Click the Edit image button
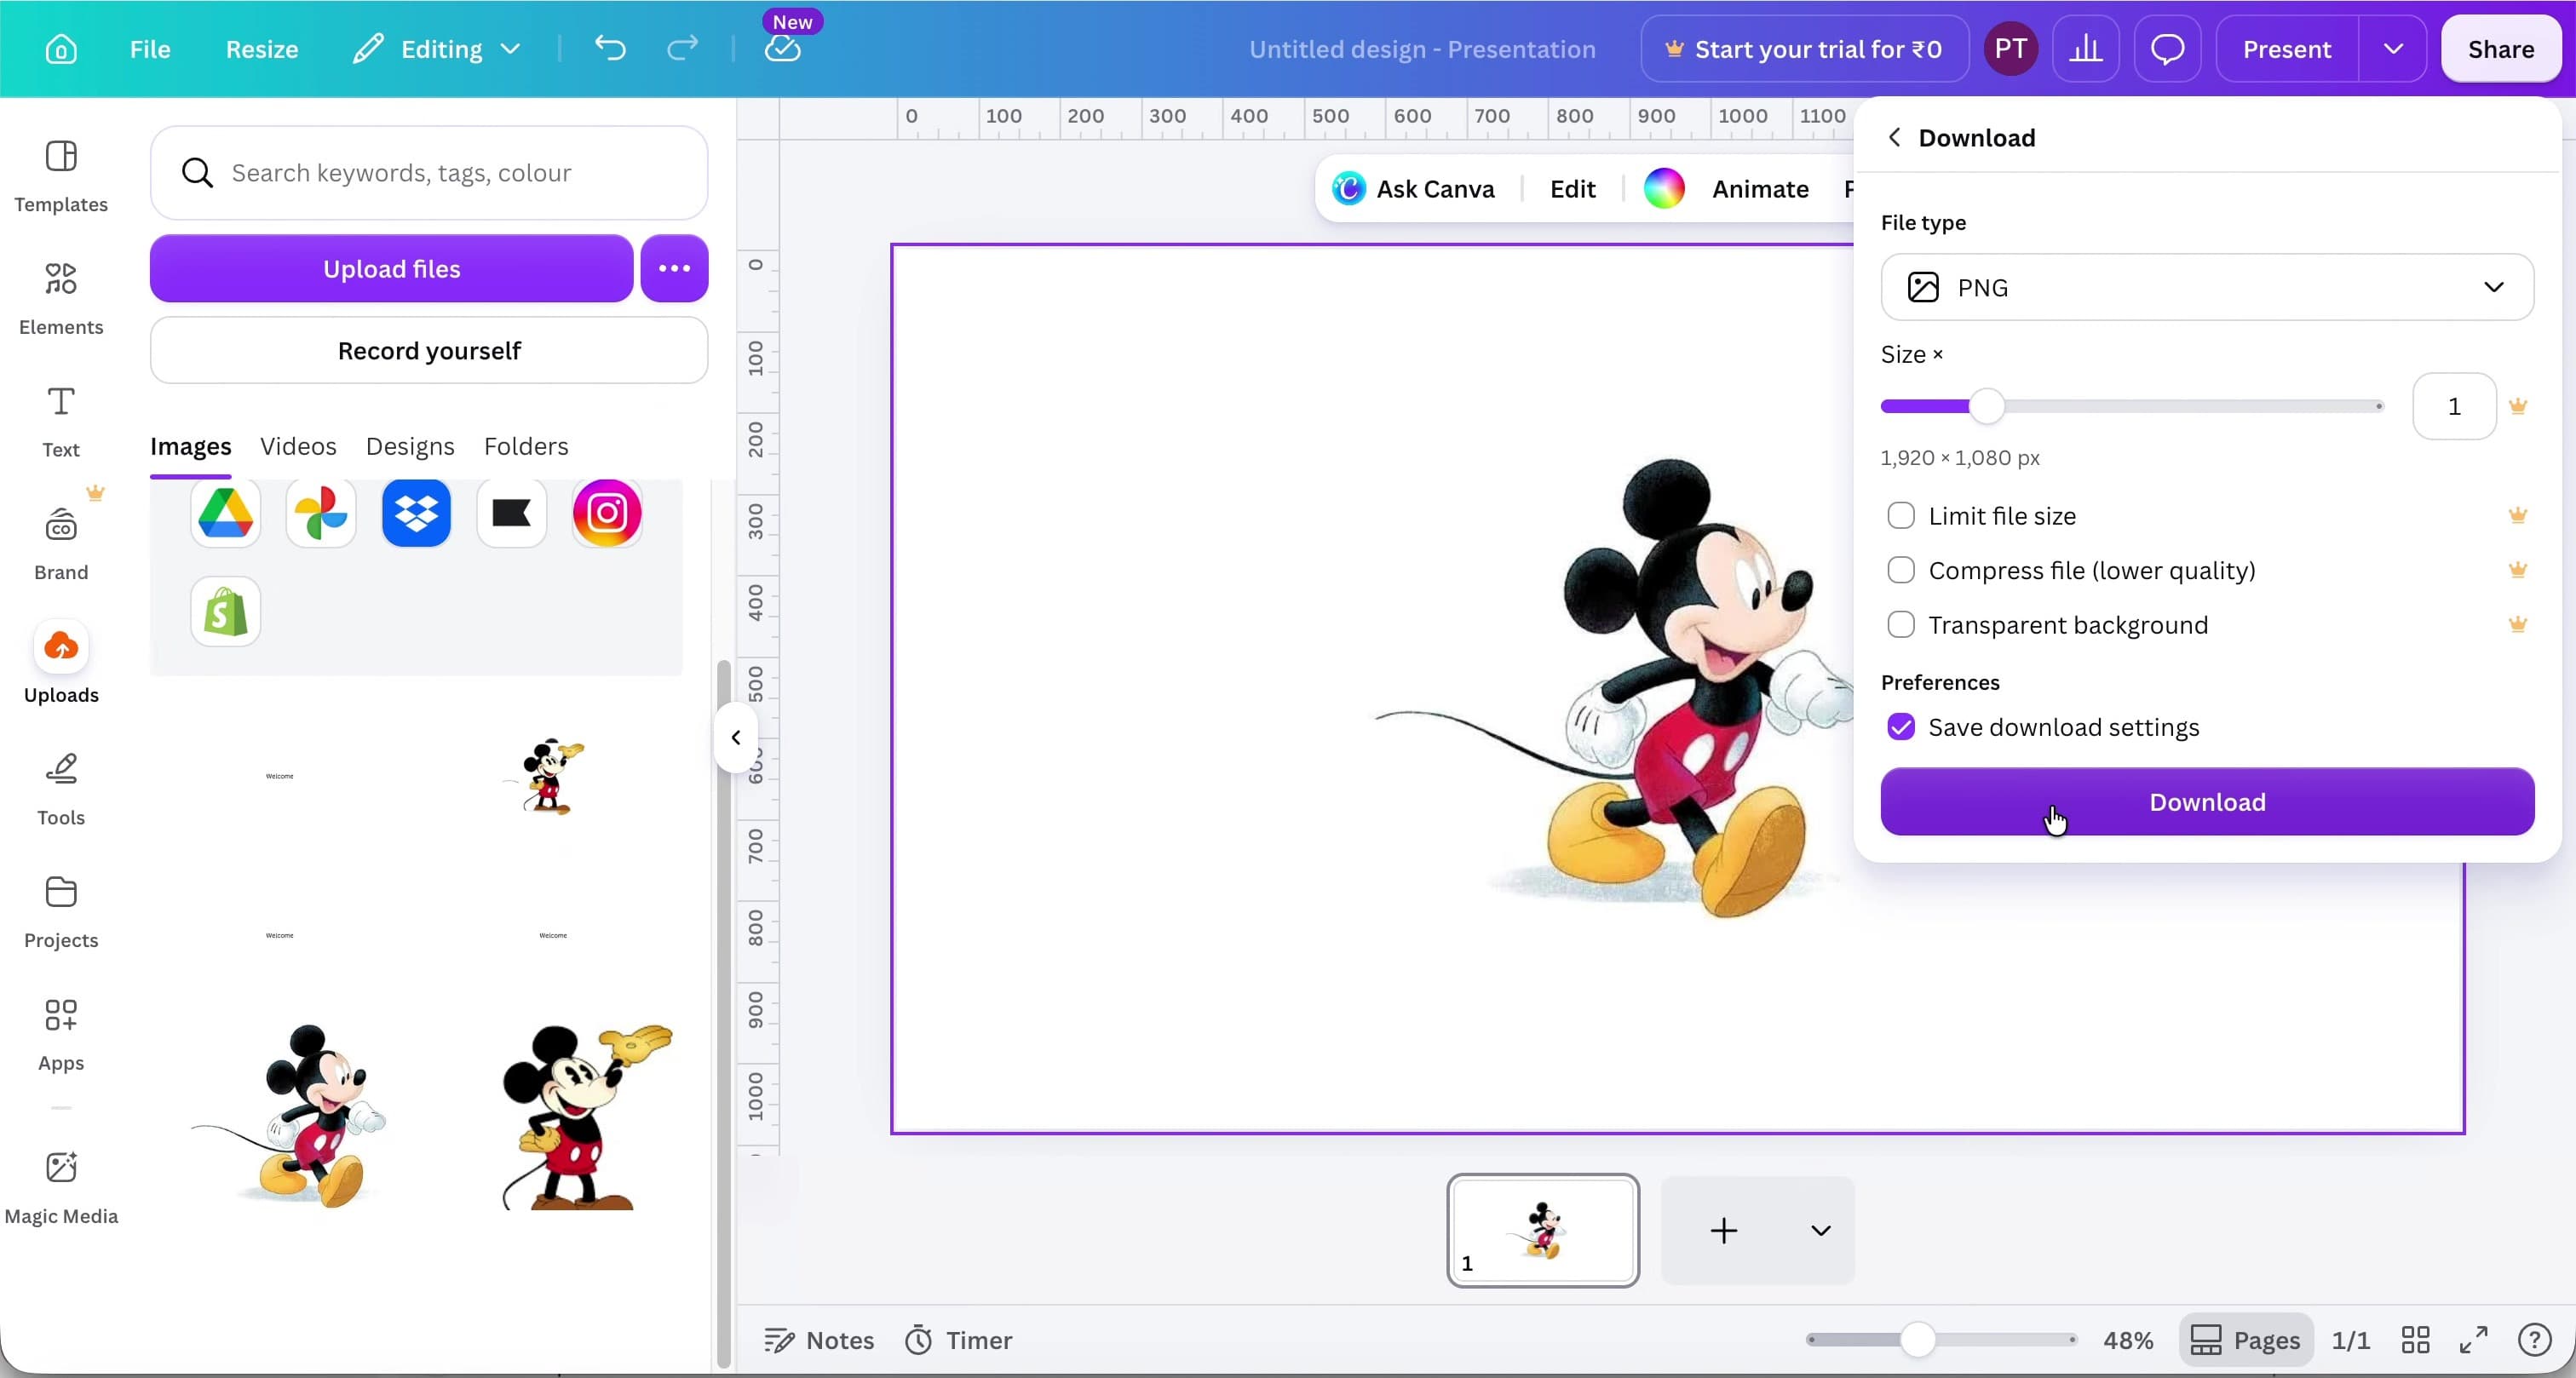Image resolution: width=2576 pixels, height=1378 pixels. point(1572,189)
